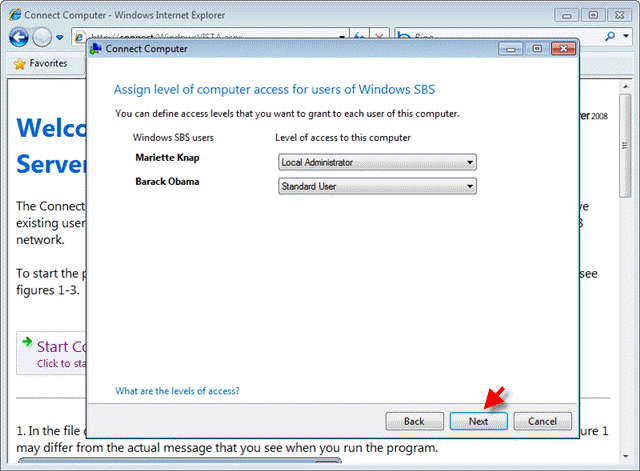This screenshot has height=471, width=640.
Task: Close the Internet Explorer window
Action: coord(620,16)
